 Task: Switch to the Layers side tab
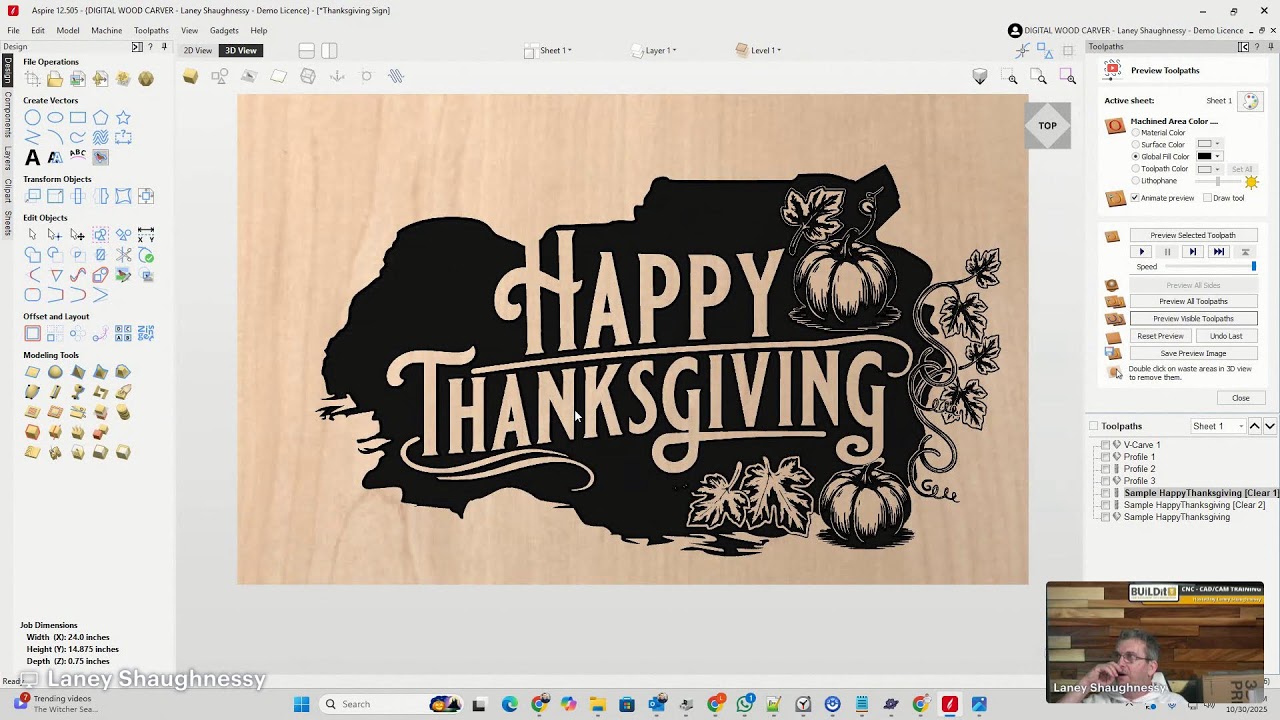(8, 158)
